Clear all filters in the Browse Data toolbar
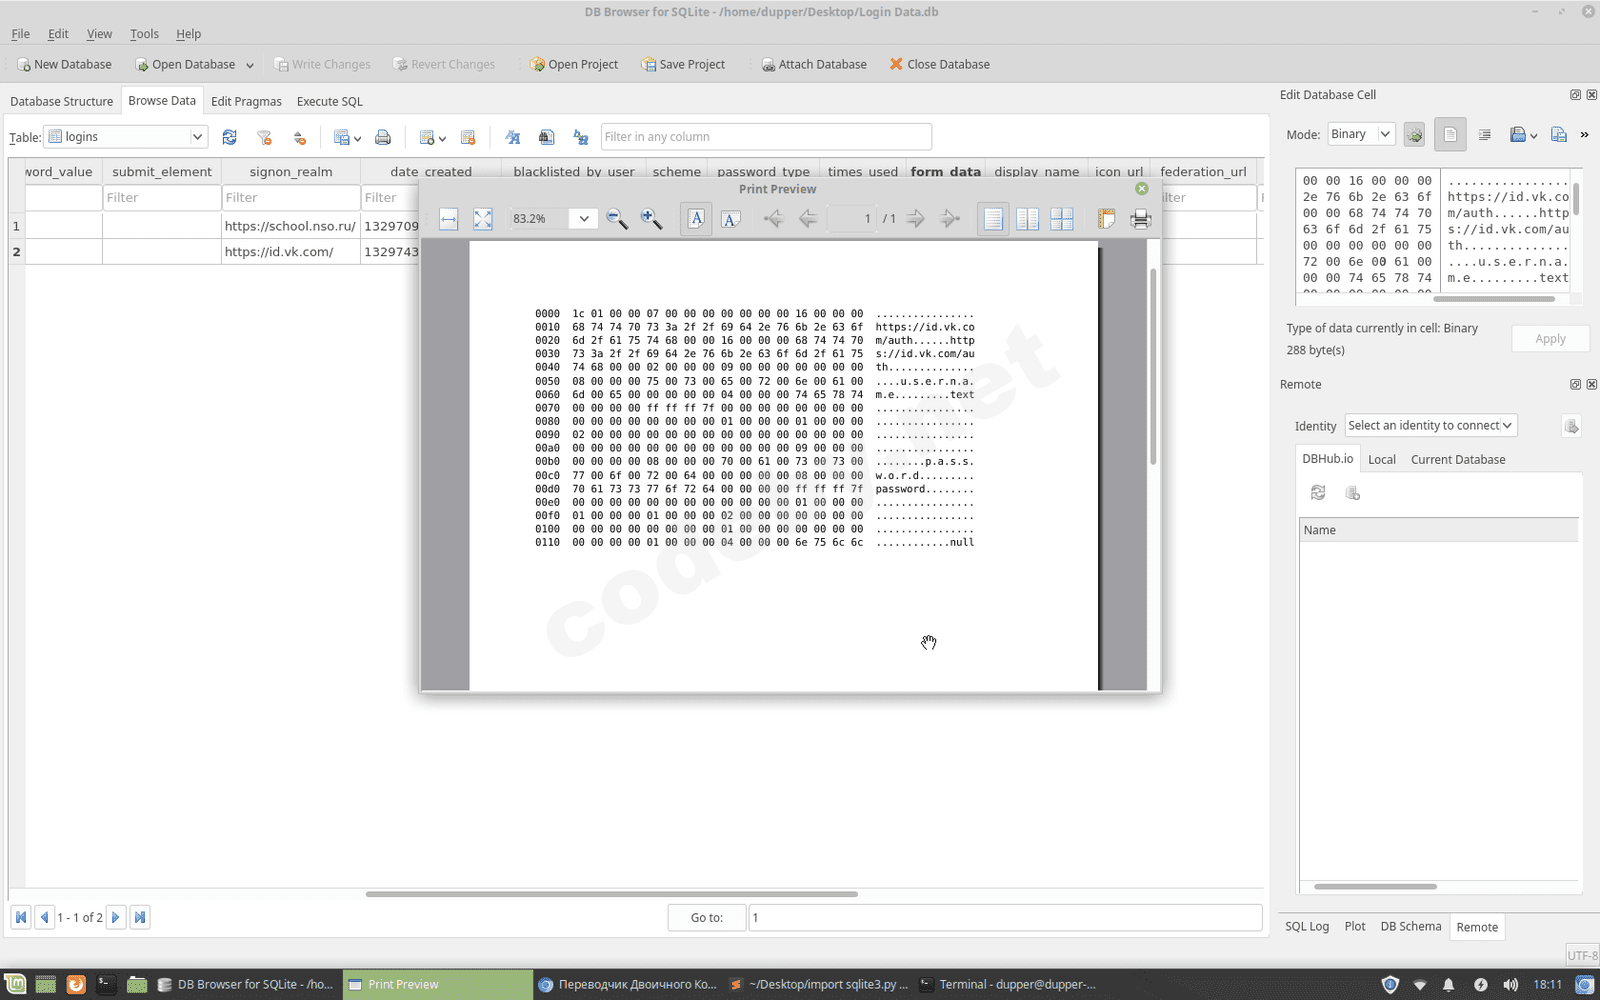 [x=264, y=137]
